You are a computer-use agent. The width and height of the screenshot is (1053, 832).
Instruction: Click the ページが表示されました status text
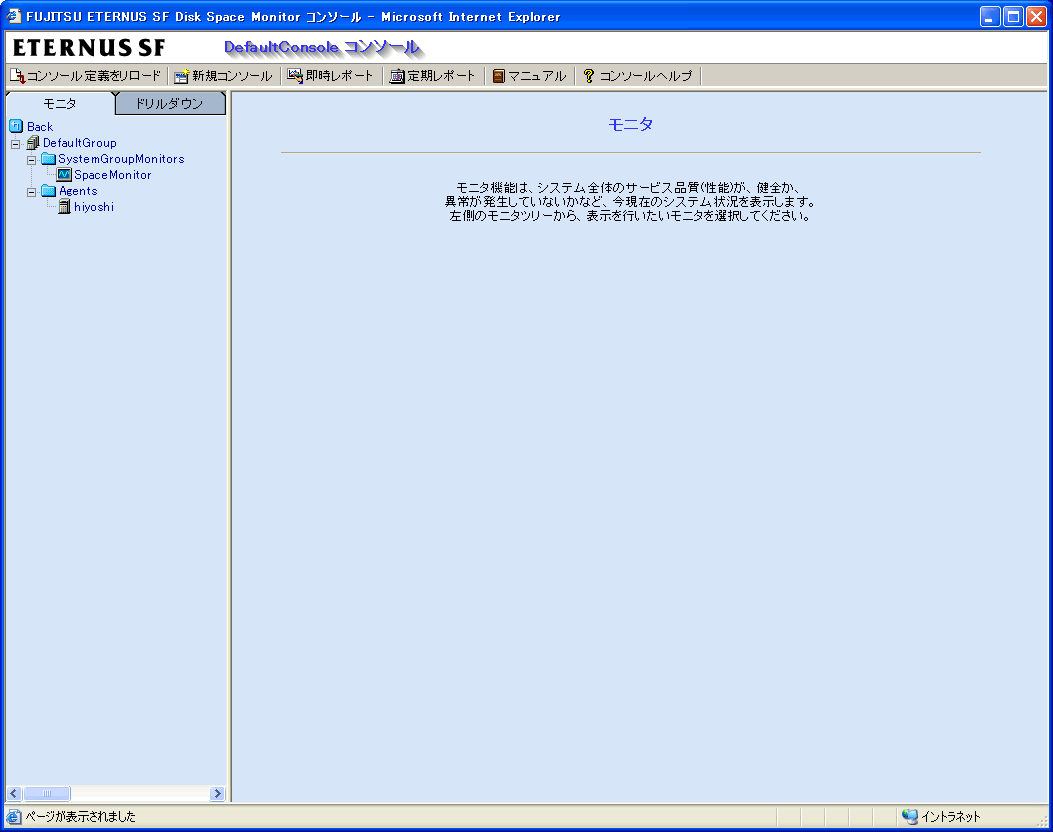pos(81,817)
